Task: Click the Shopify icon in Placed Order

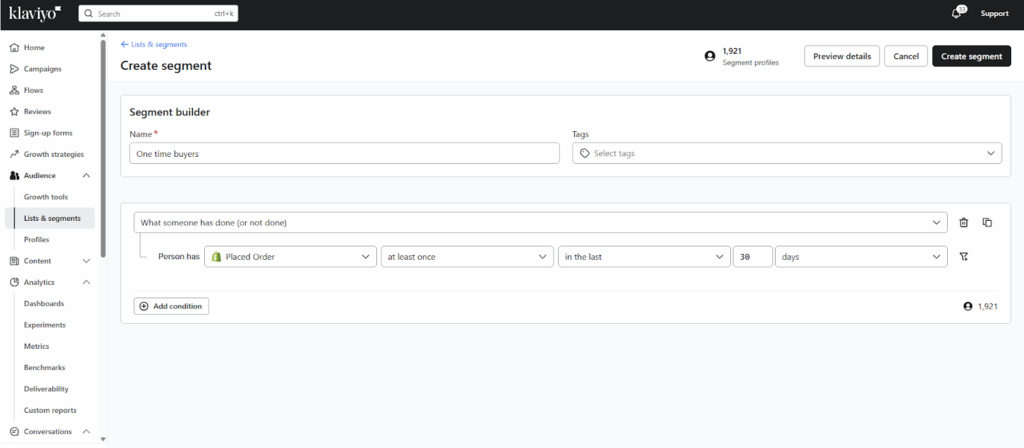Action: 216,257
